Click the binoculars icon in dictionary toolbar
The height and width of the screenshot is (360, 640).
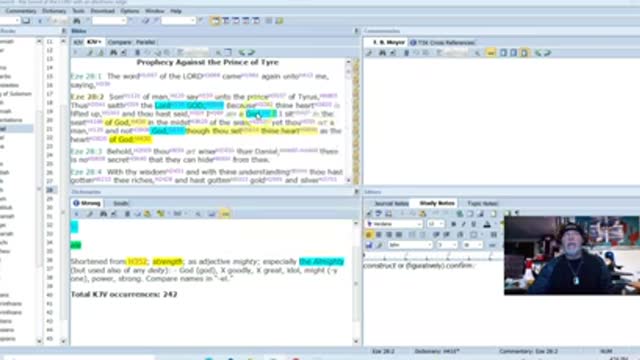point(103,213)
